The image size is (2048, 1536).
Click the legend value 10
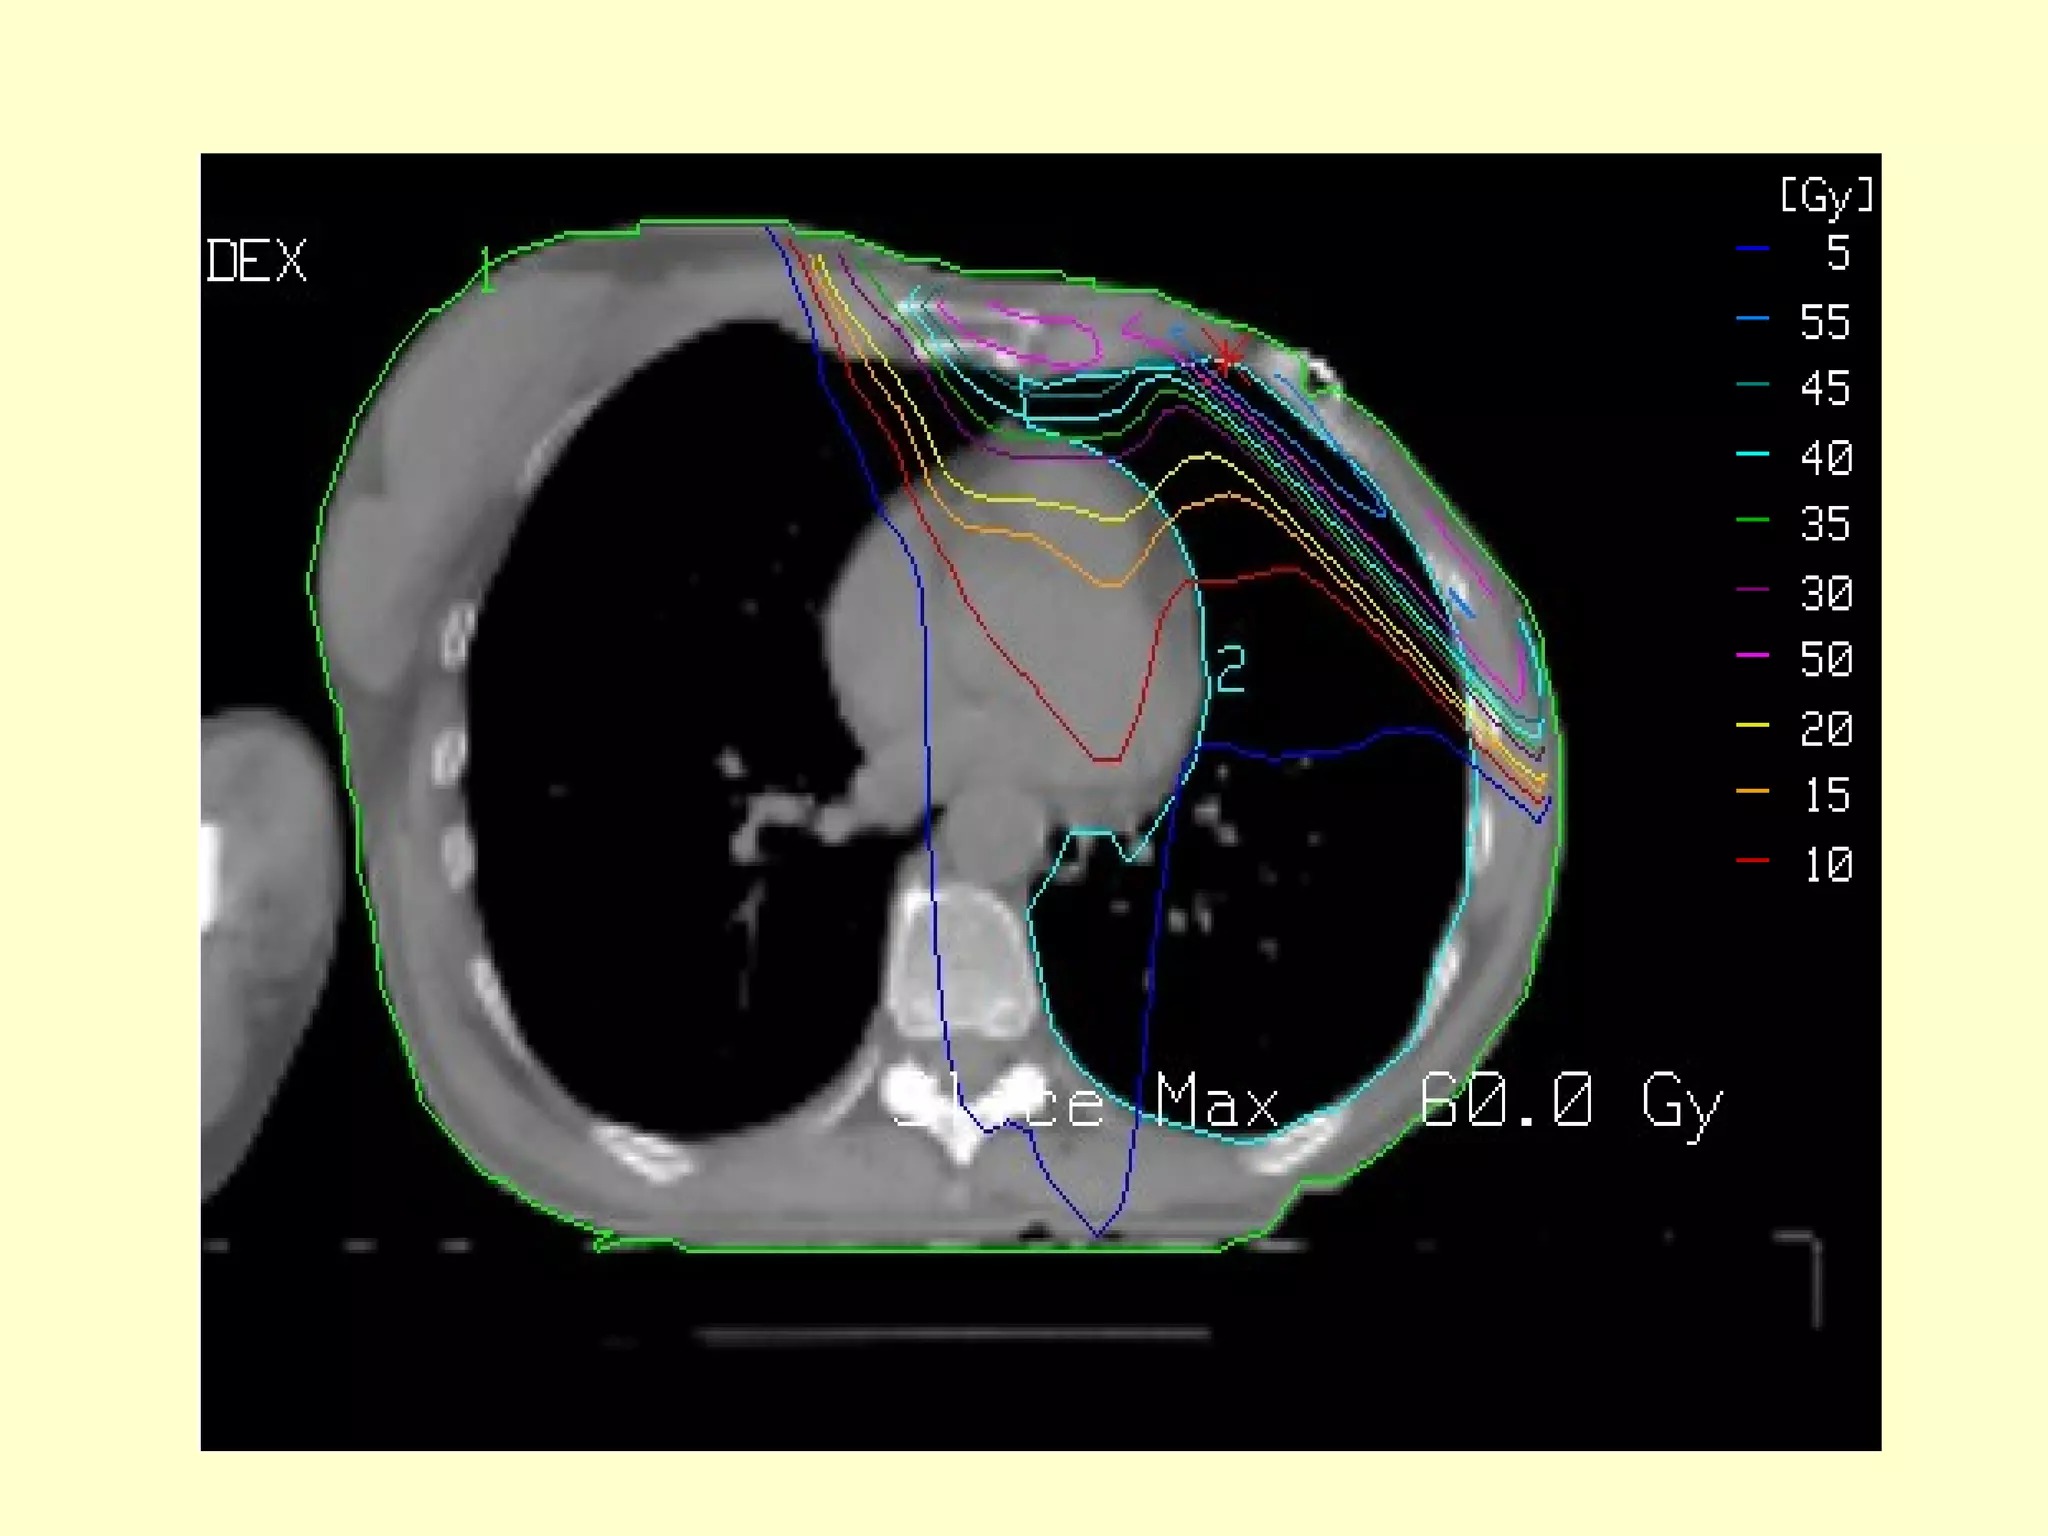1830,864
